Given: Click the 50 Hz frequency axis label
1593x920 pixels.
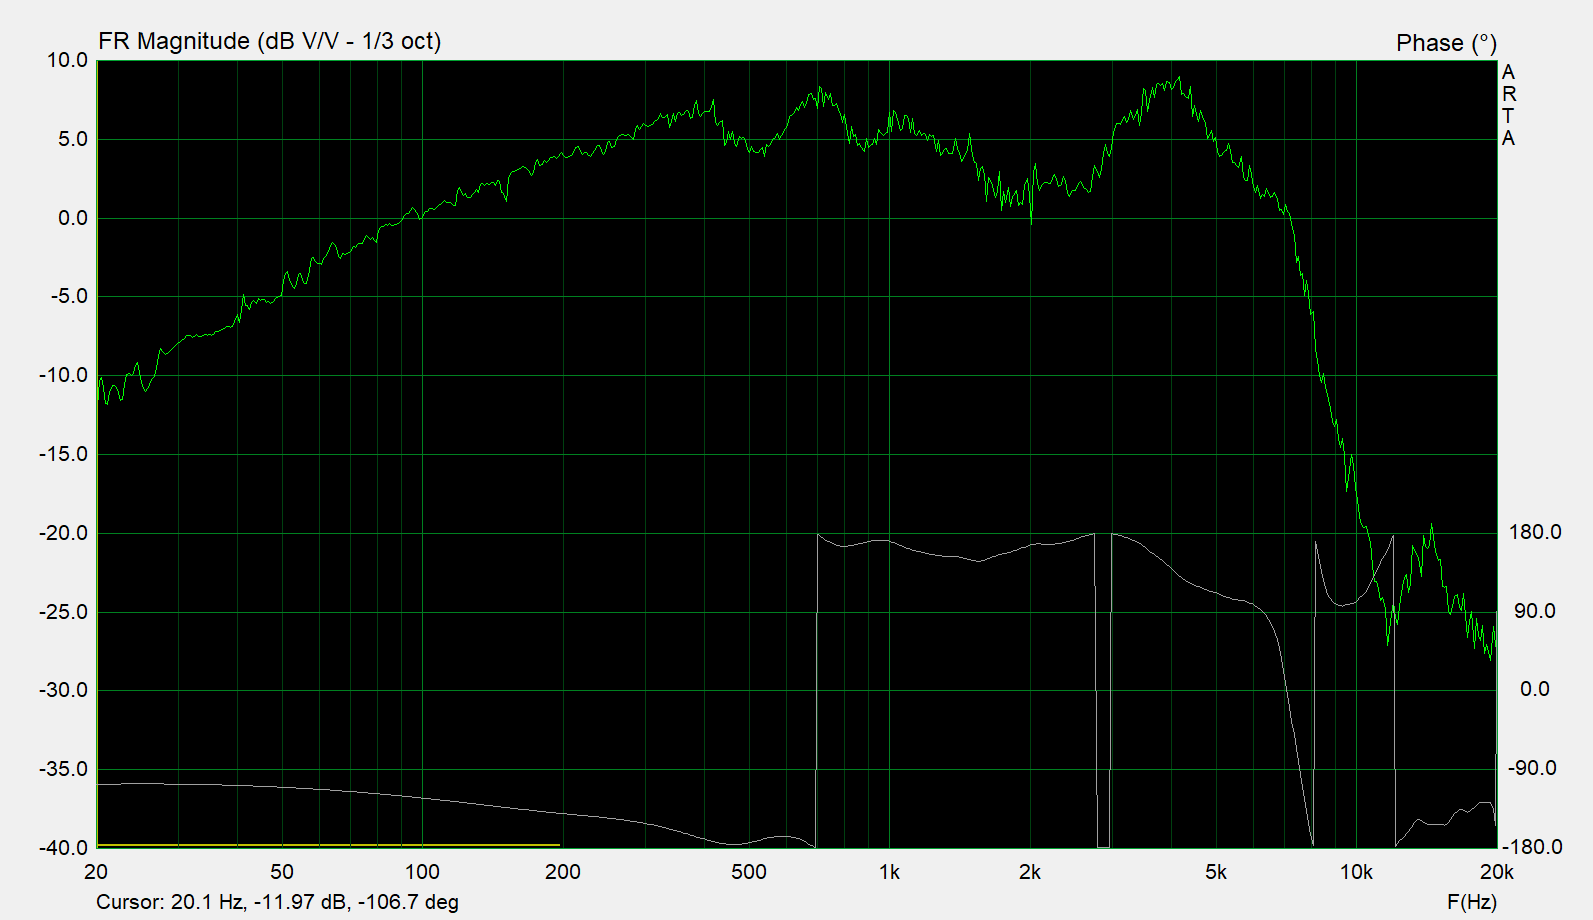Looking at the screenshot, I should pos(282,872).
